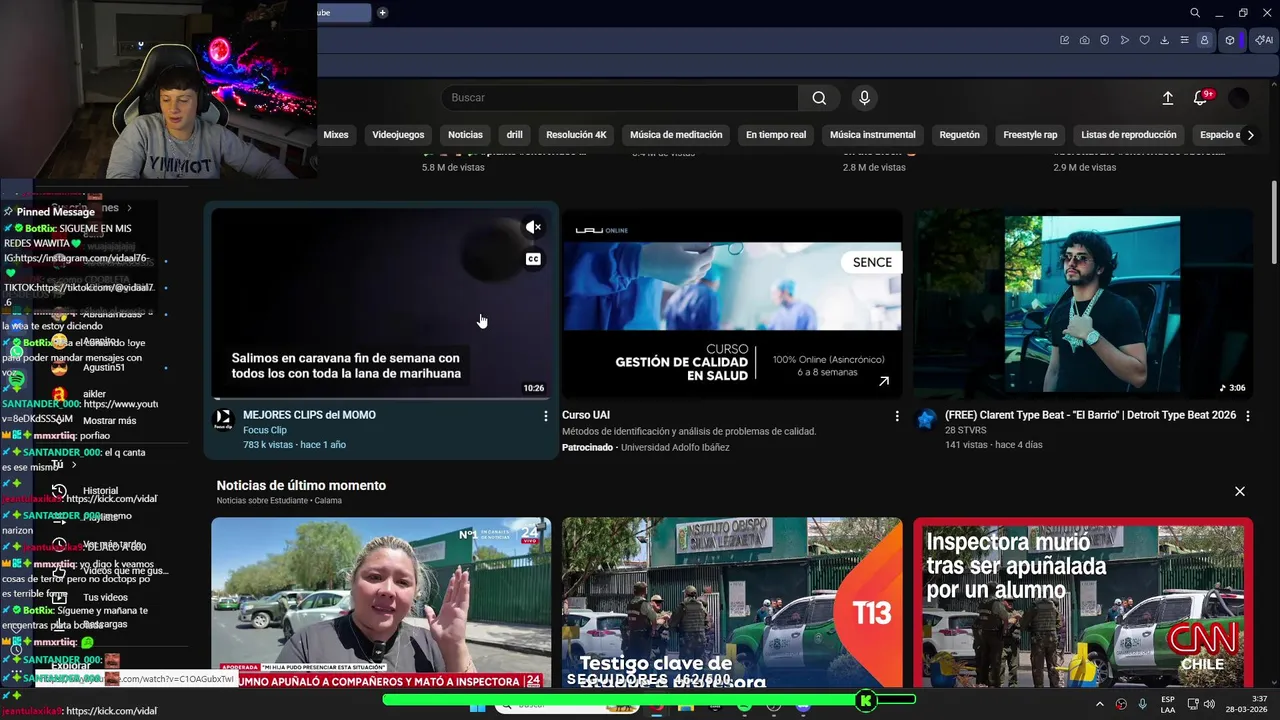Unmute the MOMO video preview
The width and height of the screenshot is (1280, 720).
pyautogui.click(x=534, y=227)
